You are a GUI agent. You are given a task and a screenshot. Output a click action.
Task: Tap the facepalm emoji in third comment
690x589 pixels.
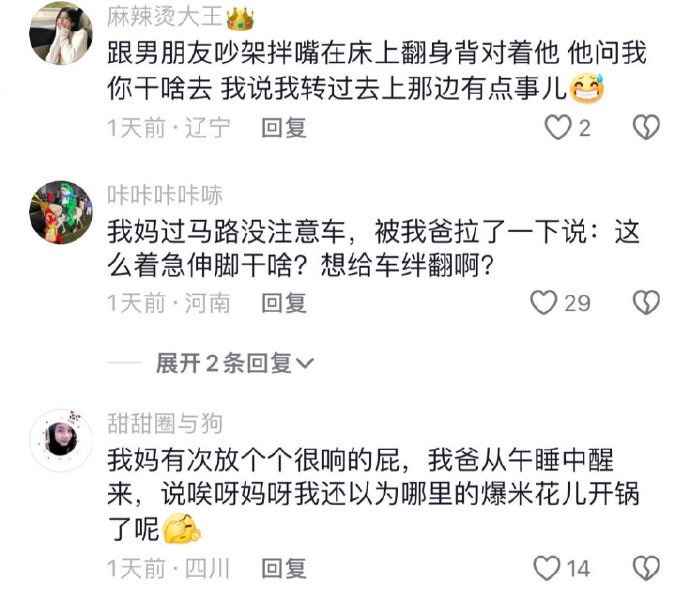pyautogui.click(x=182, y=528)
